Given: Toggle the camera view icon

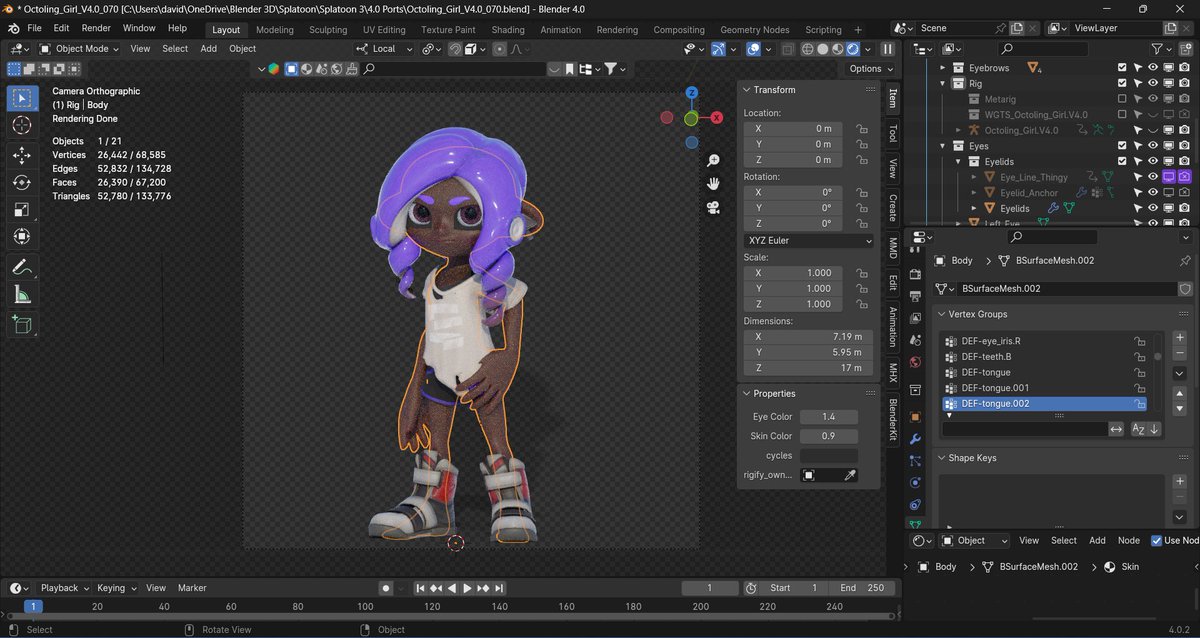Looking at the screenshot, I should 713,207.
